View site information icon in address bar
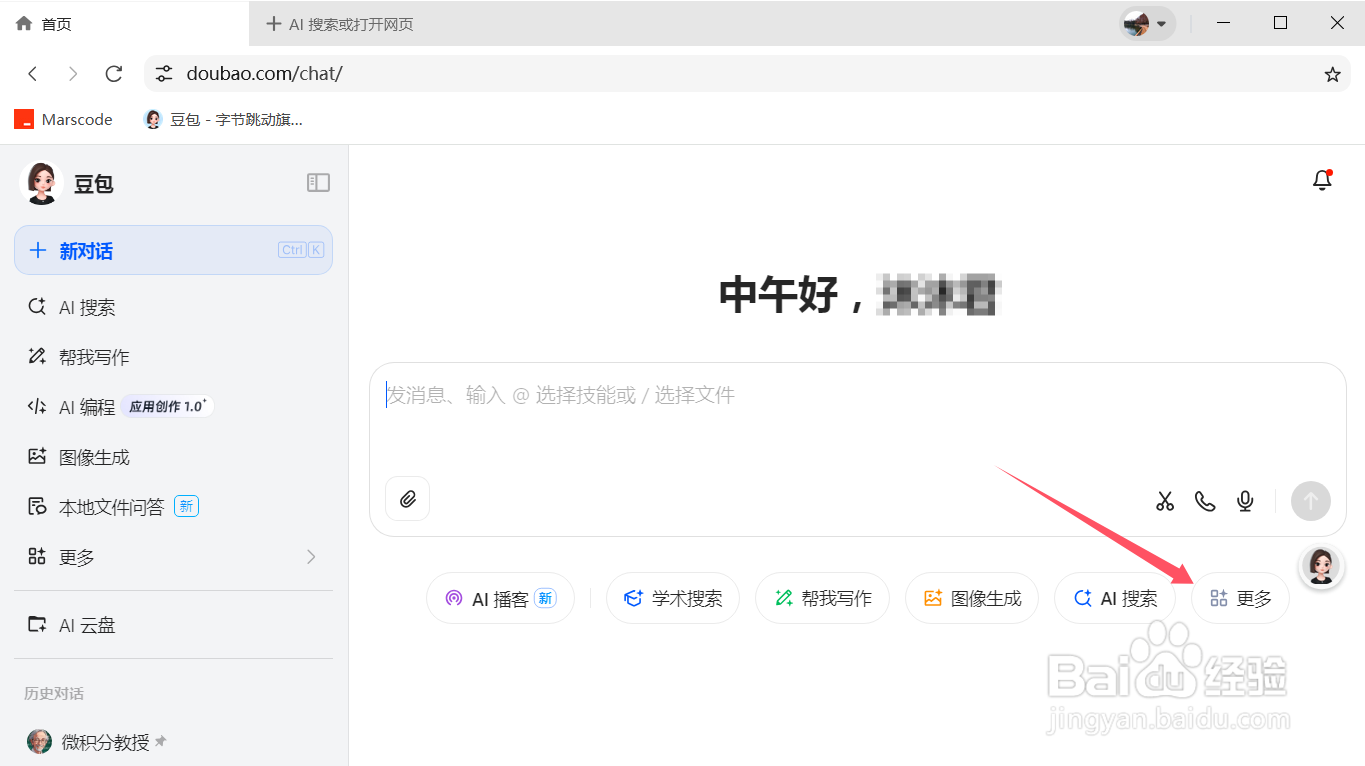This screenshot has height=766, width=1365. [x=164, y=74]
